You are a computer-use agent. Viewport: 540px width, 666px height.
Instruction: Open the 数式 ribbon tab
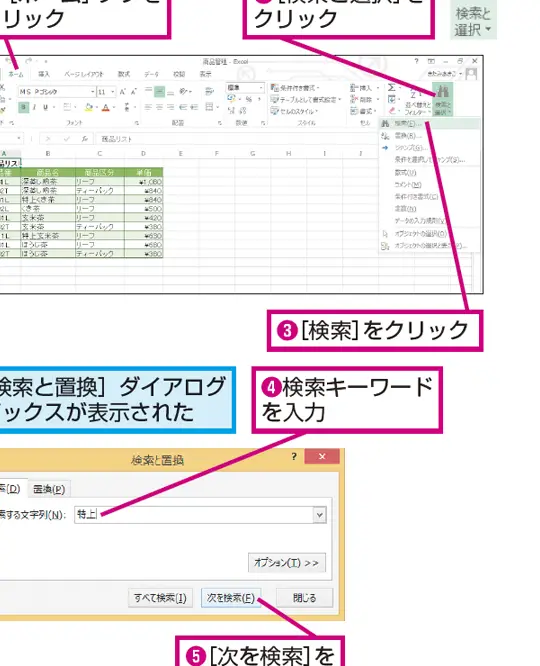124,74
